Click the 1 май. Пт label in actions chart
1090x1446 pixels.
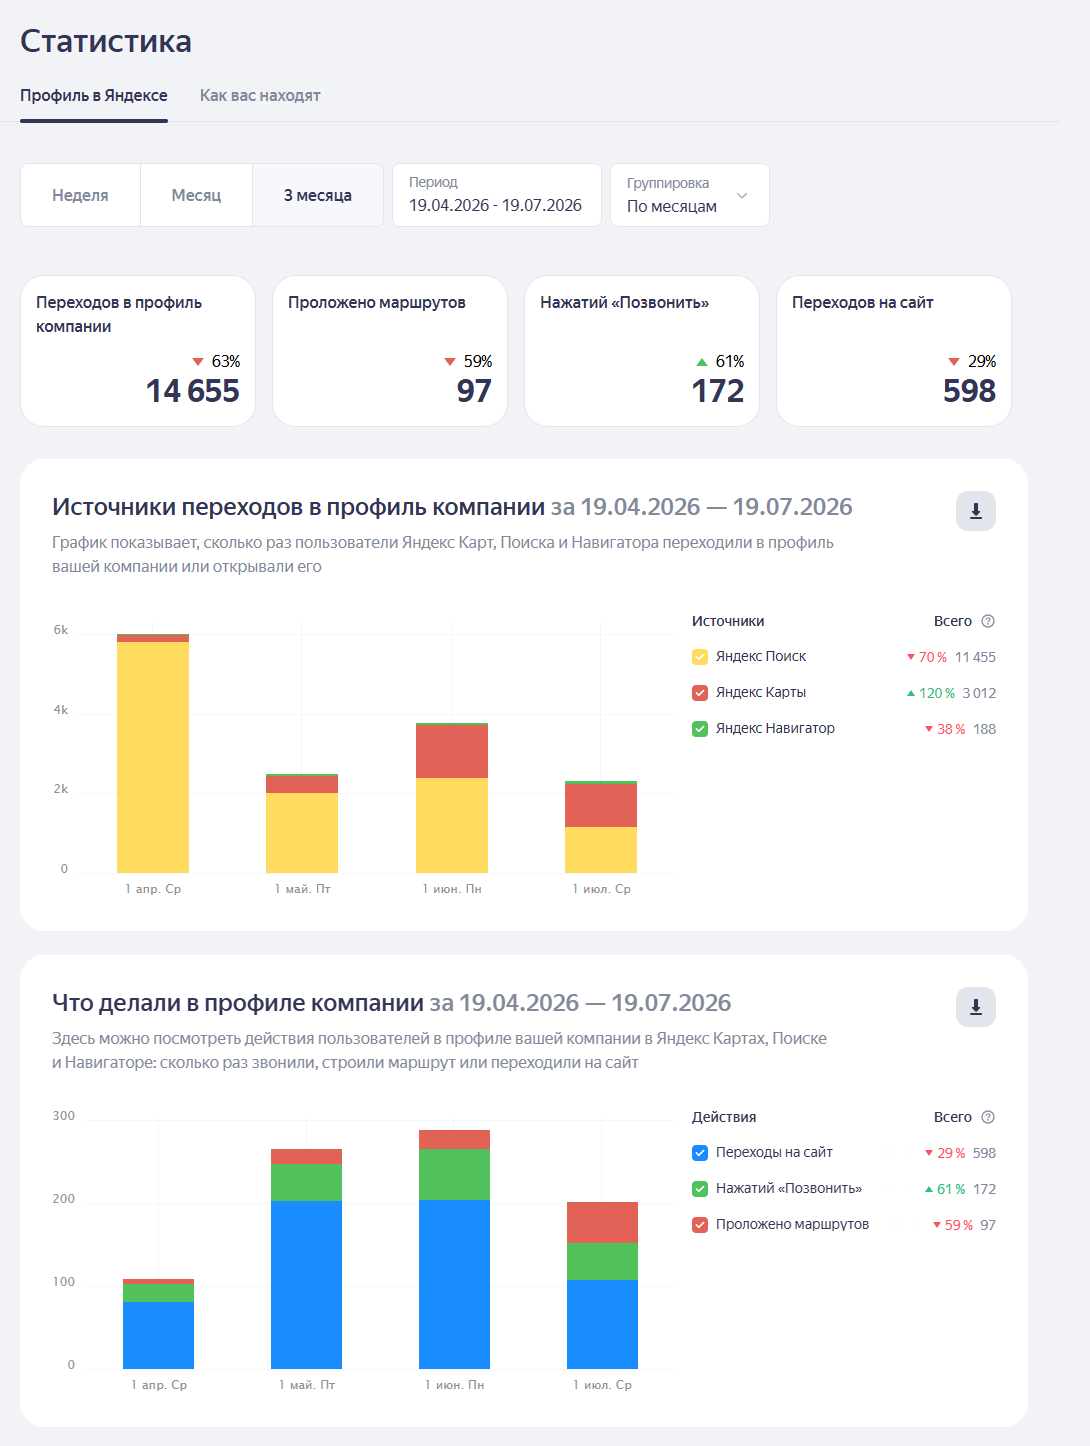click(x=307, y=1385)
